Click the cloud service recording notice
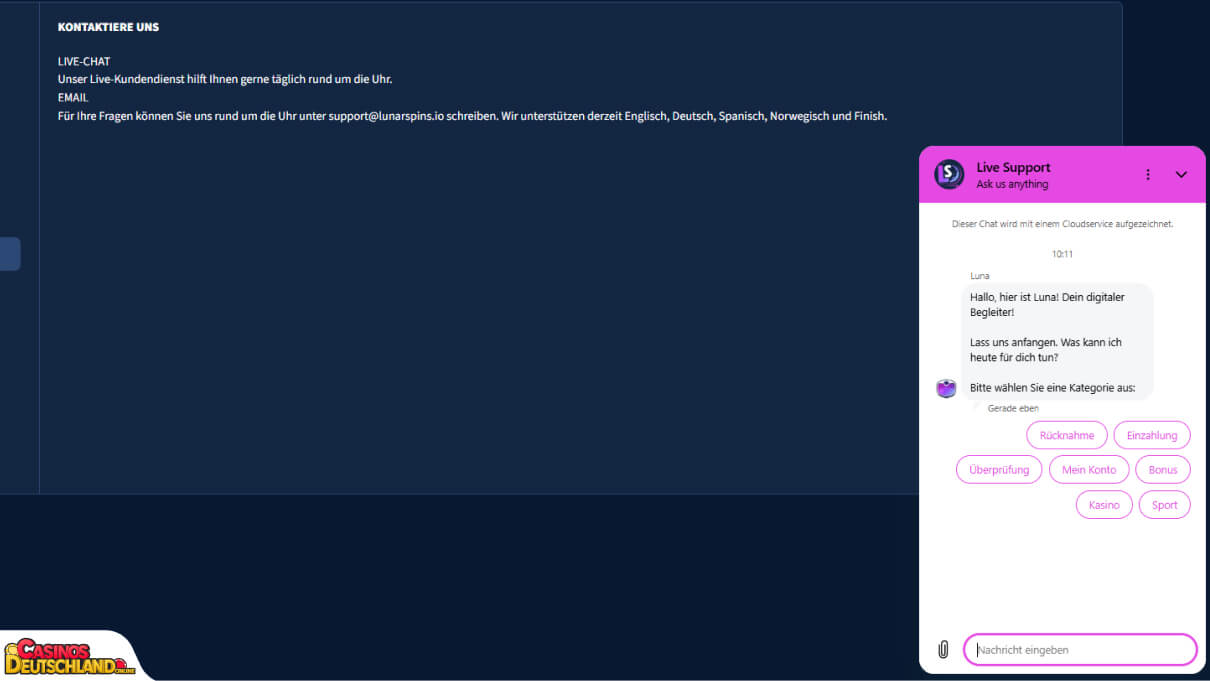Screen dimensions: 1210x681 click(1062, 224)
